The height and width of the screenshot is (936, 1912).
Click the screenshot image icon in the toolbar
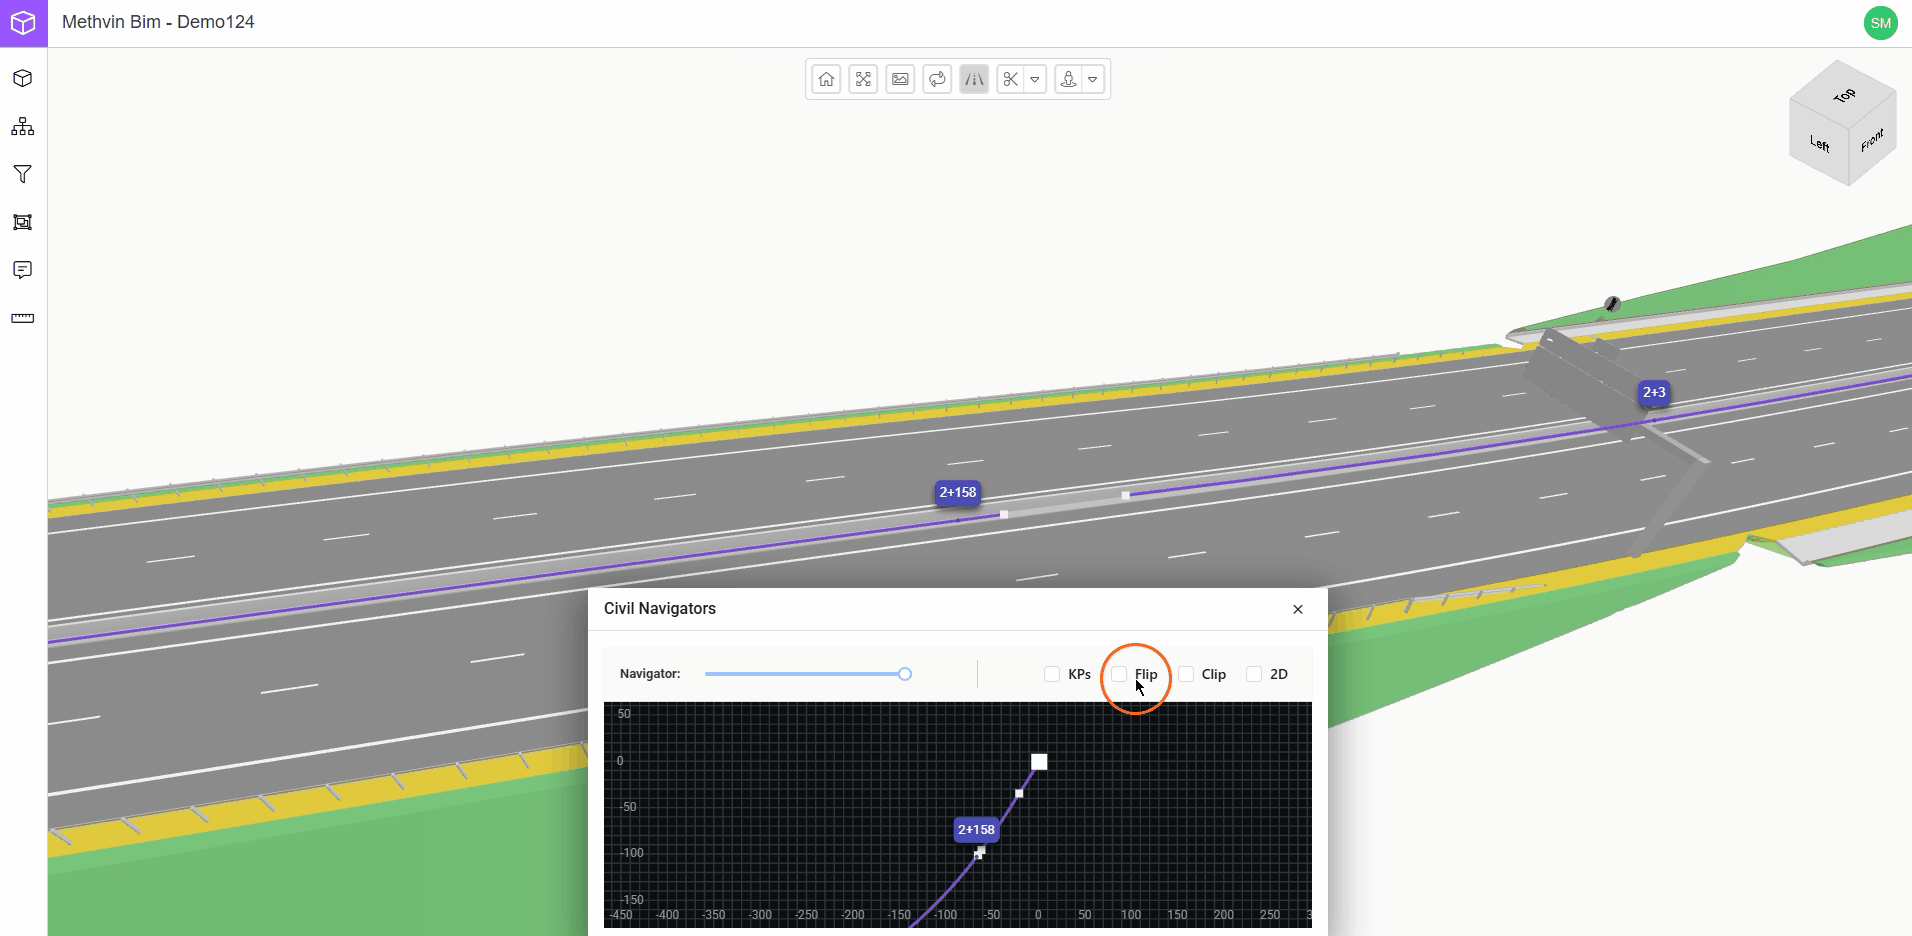pos(900,78)
